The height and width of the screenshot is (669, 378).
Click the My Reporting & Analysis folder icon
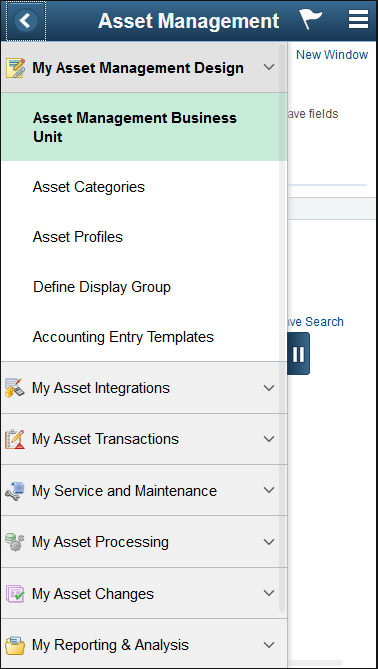(15, 645)
